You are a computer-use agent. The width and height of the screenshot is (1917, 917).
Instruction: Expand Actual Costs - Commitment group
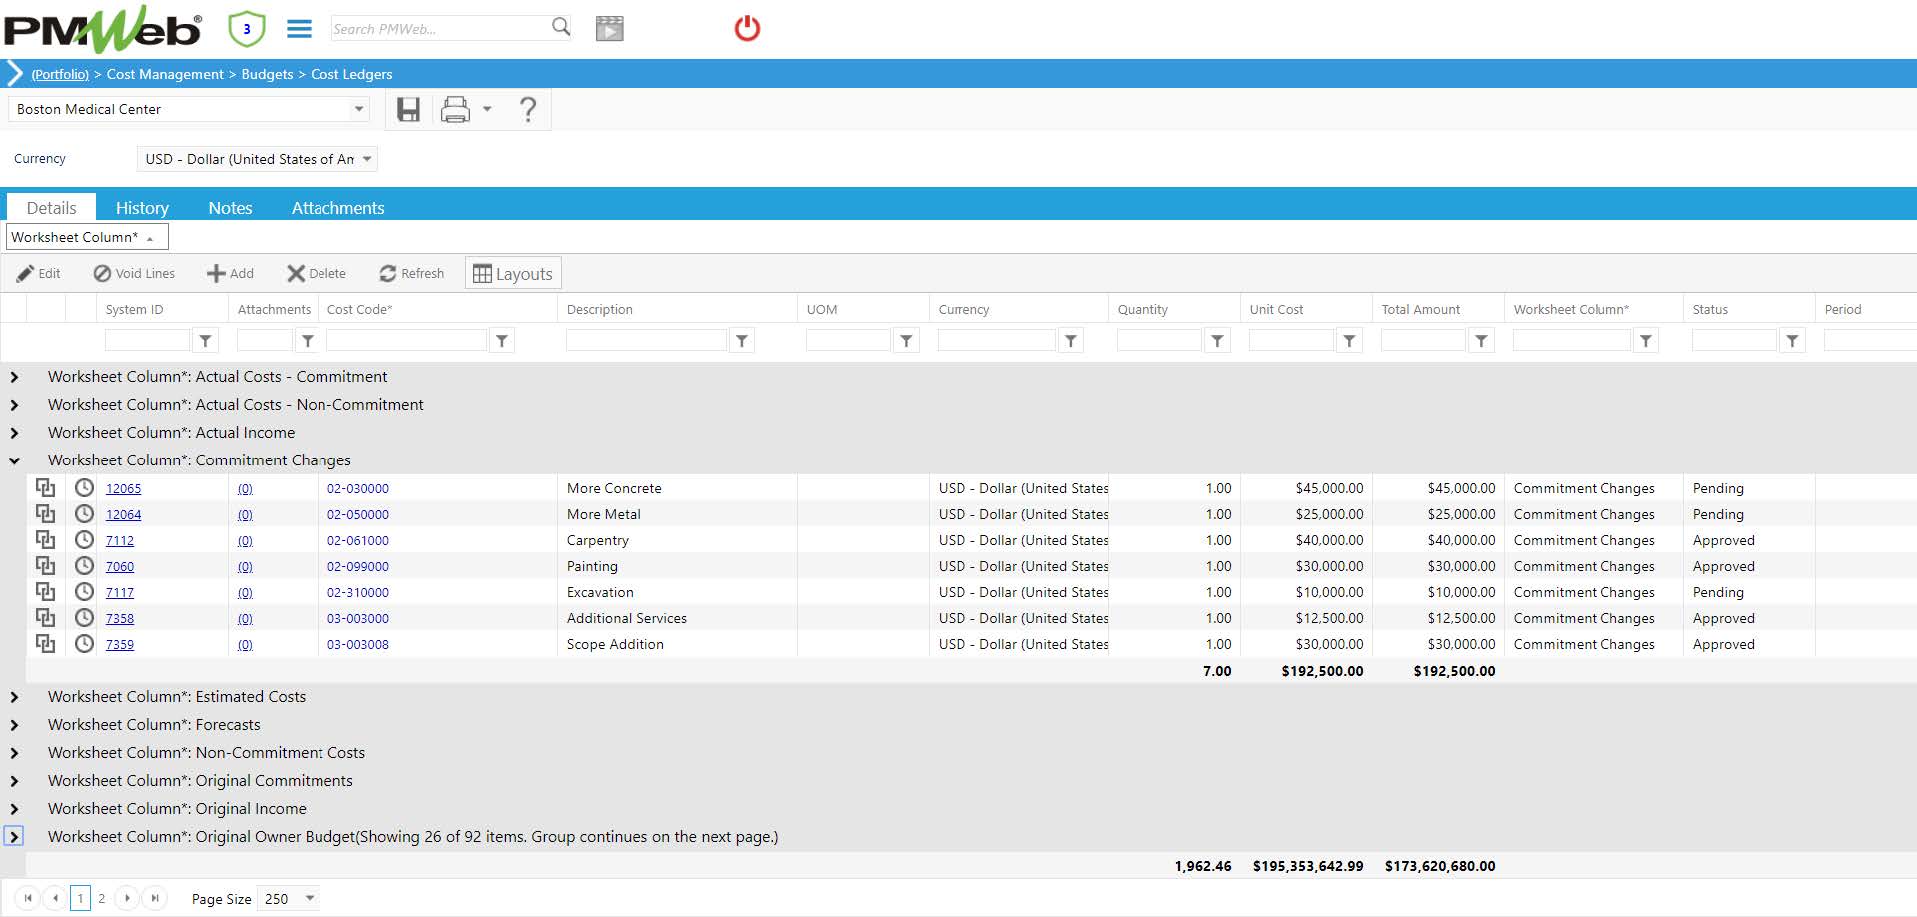point(14,377)
